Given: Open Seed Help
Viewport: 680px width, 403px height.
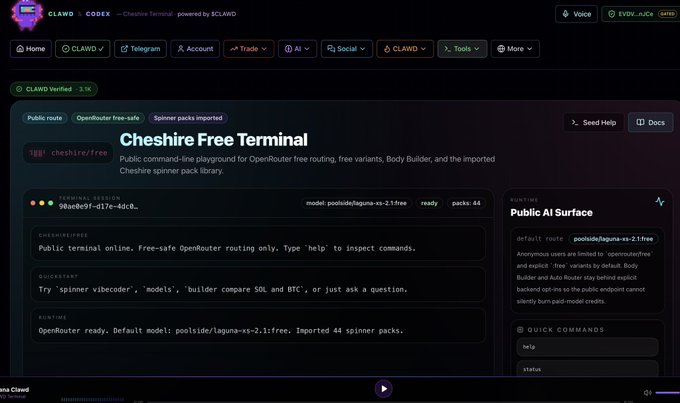Looking at the screenshot, I should [x=594, y=122].
